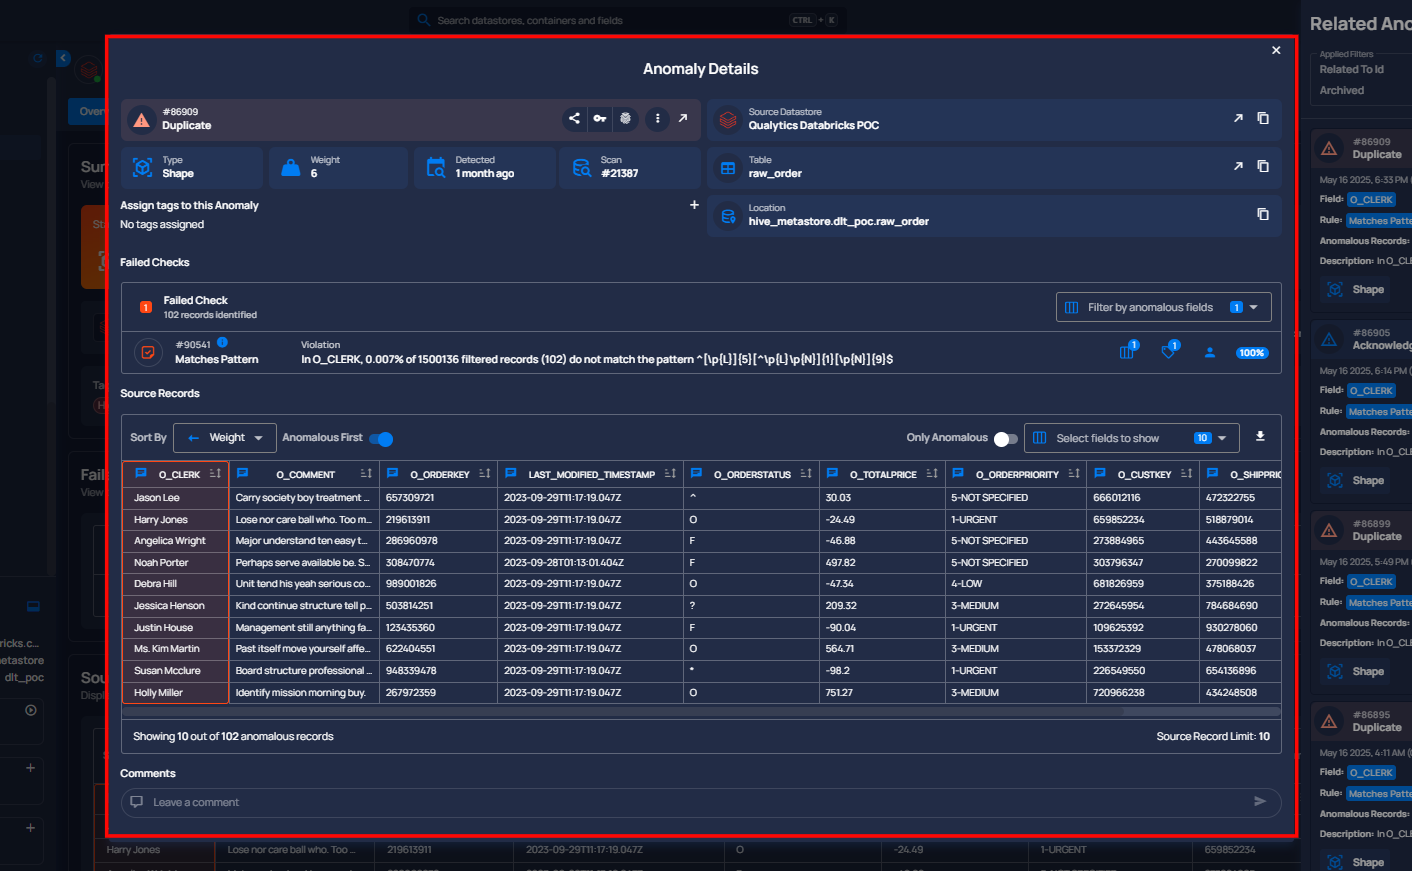Click comment icon on O_CLERK column header
This screenshot has height=871, width=1412.
point(141,473)
